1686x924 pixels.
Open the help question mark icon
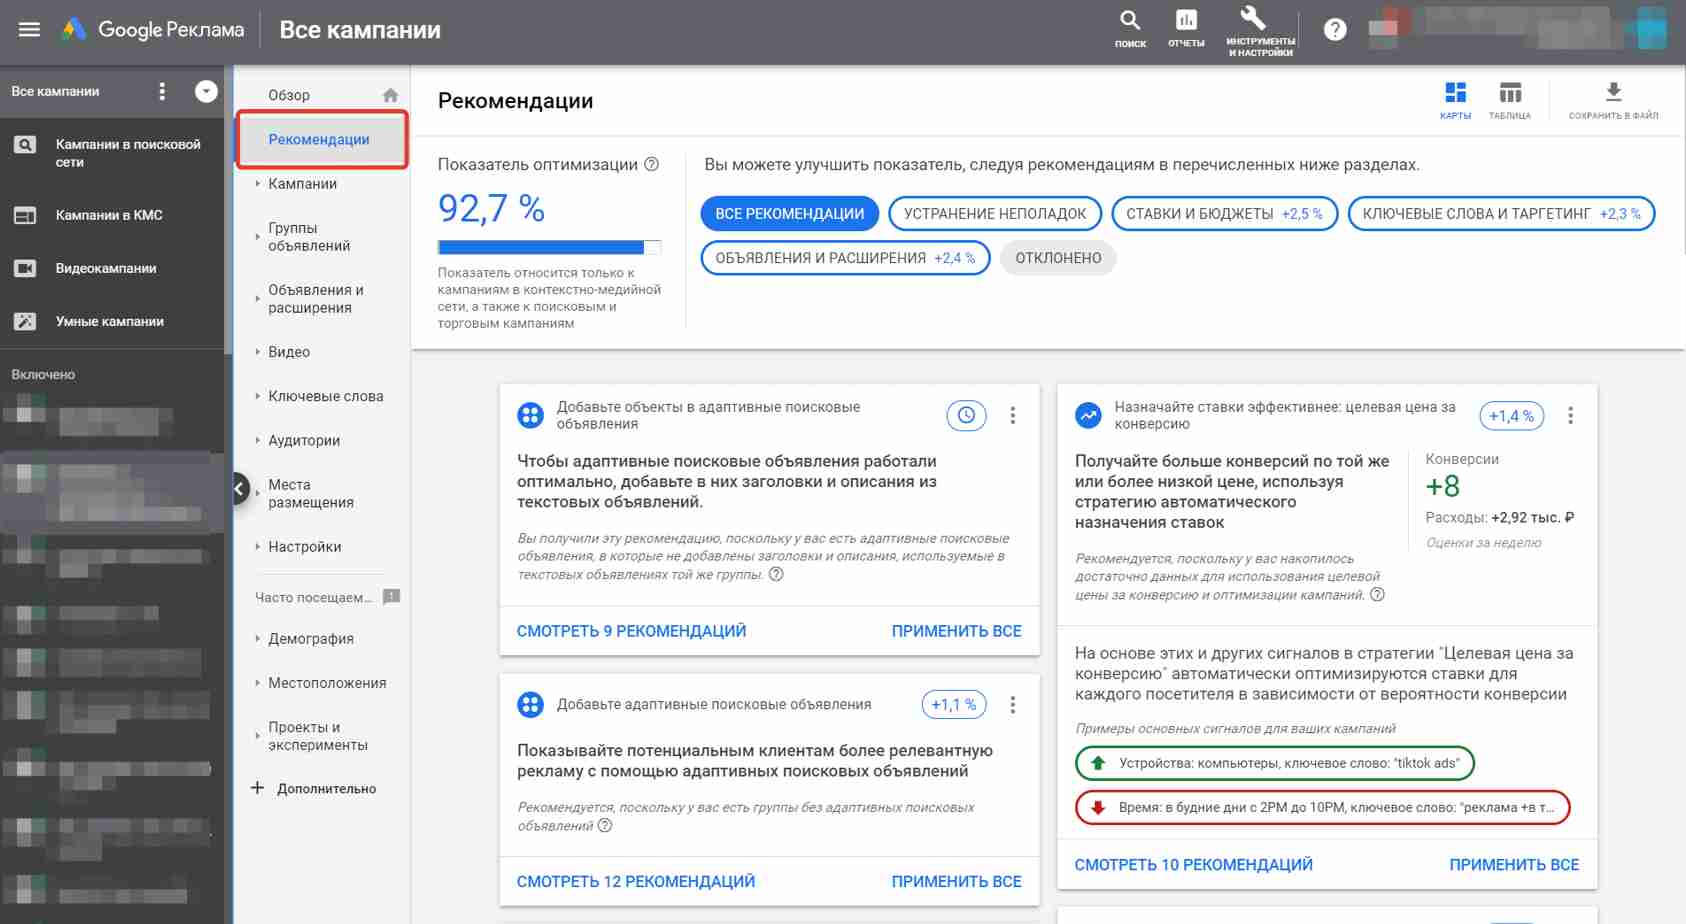click(1335, 30)
